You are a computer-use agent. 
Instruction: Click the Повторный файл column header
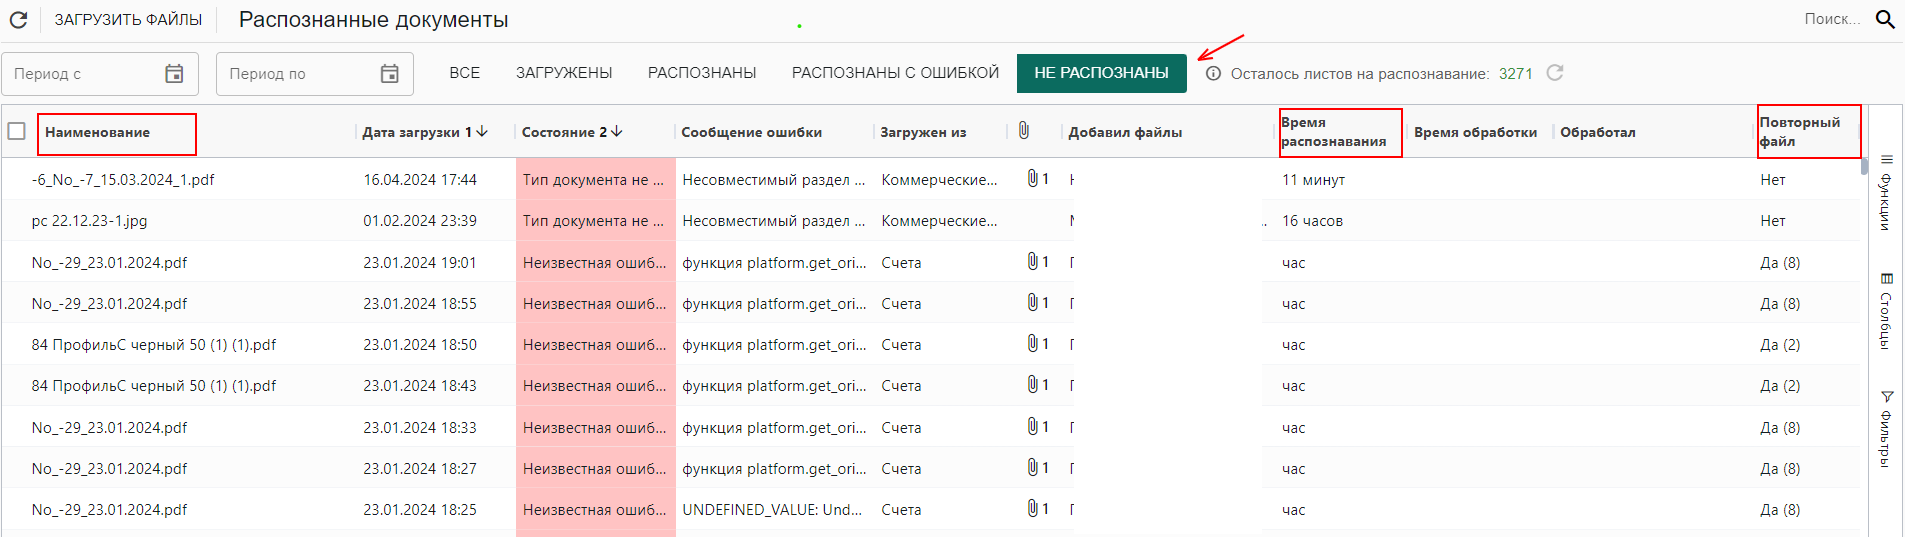pos(1799,132)
